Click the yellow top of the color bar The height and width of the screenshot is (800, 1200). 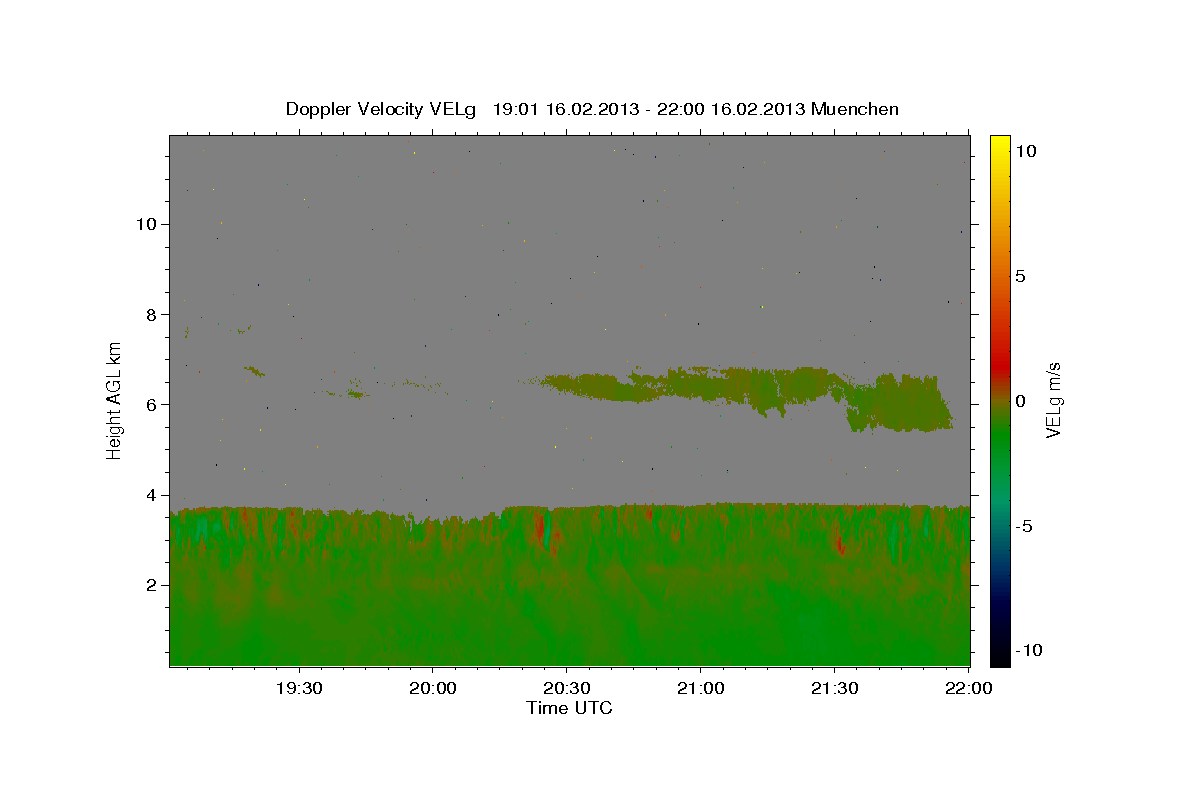[1000, 143]
